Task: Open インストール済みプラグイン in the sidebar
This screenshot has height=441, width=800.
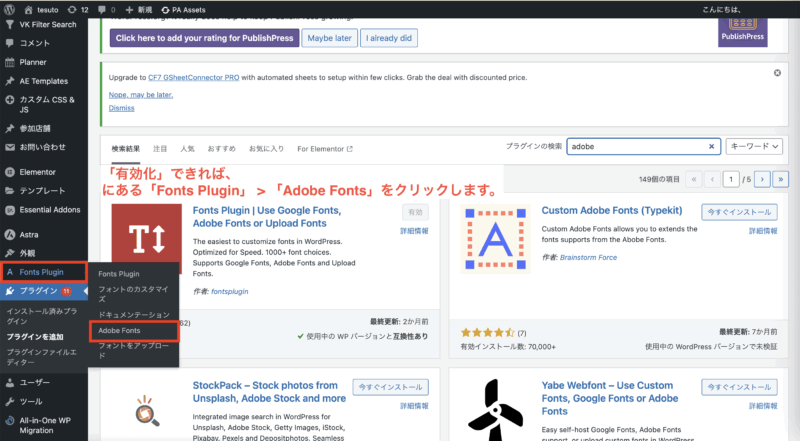Action: (42, 316)
